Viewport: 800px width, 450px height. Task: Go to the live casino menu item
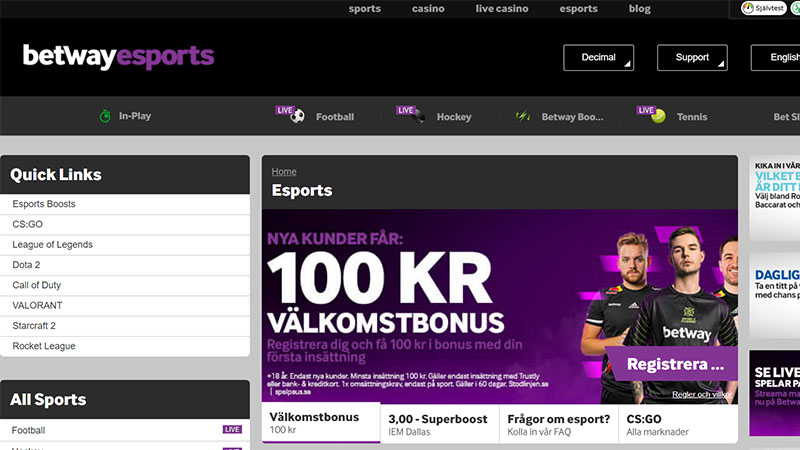point(502,9)
